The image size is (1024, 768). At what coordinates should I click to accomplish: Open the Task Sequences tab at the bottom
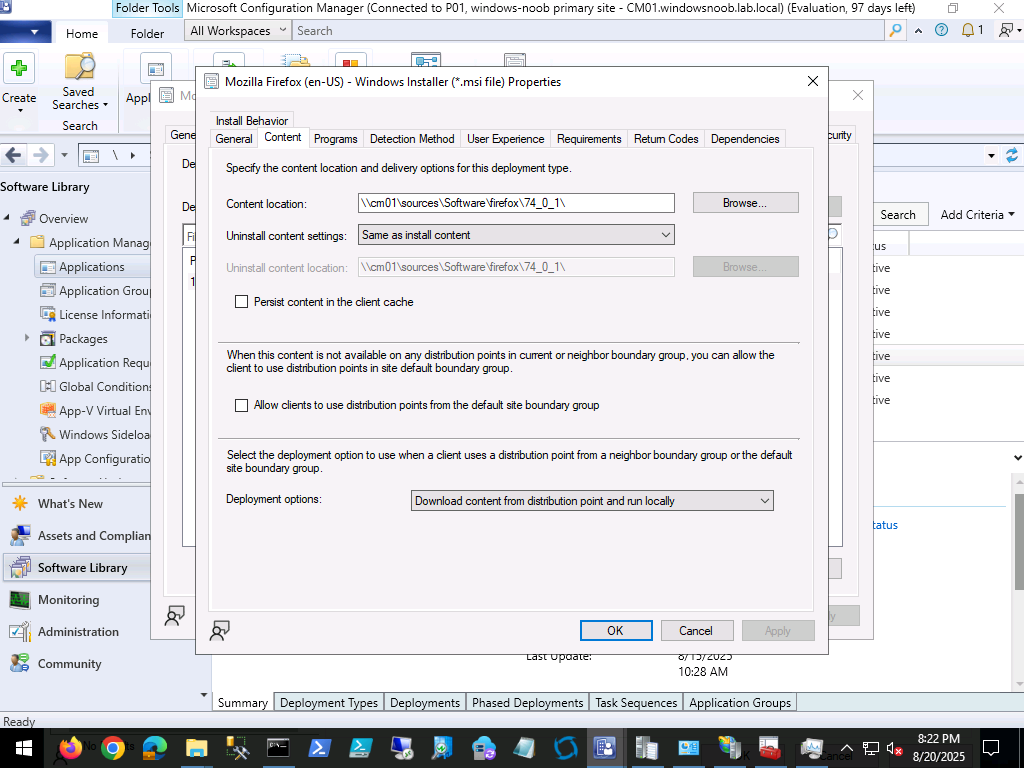[636, 703]
